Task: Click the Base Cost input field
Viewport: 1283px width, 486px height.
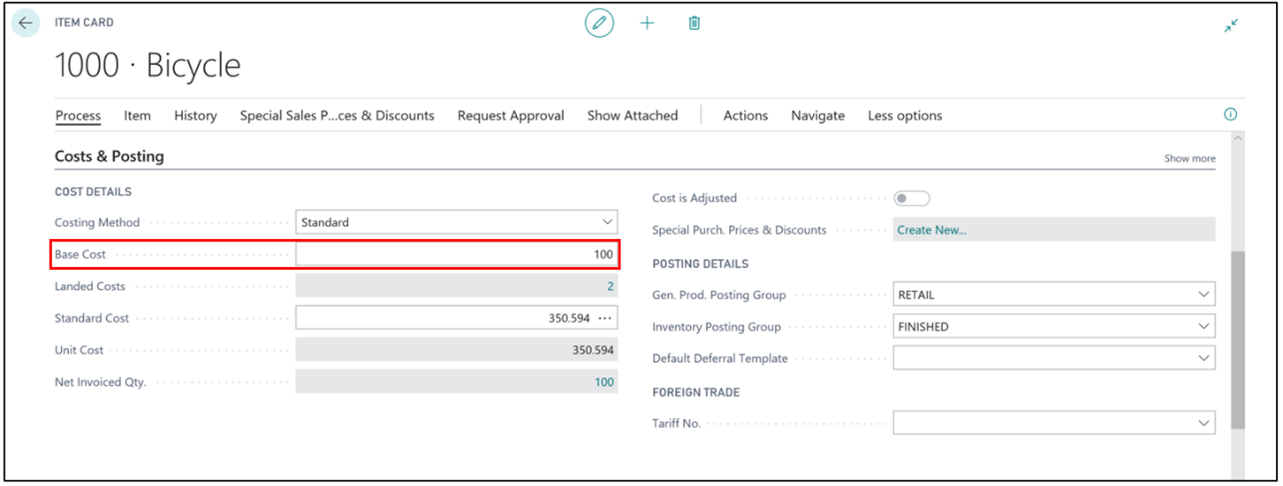Action: point(456,254)
